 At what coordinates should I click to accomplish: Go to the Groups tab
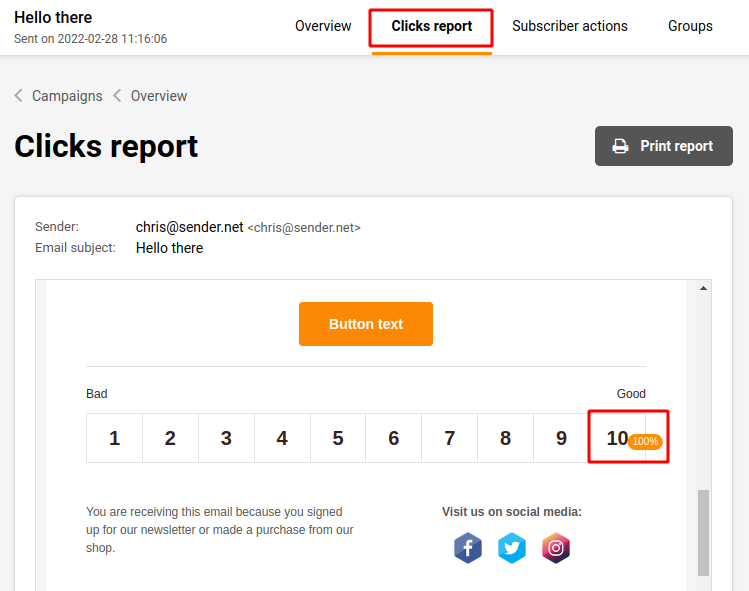click(690, 26)
